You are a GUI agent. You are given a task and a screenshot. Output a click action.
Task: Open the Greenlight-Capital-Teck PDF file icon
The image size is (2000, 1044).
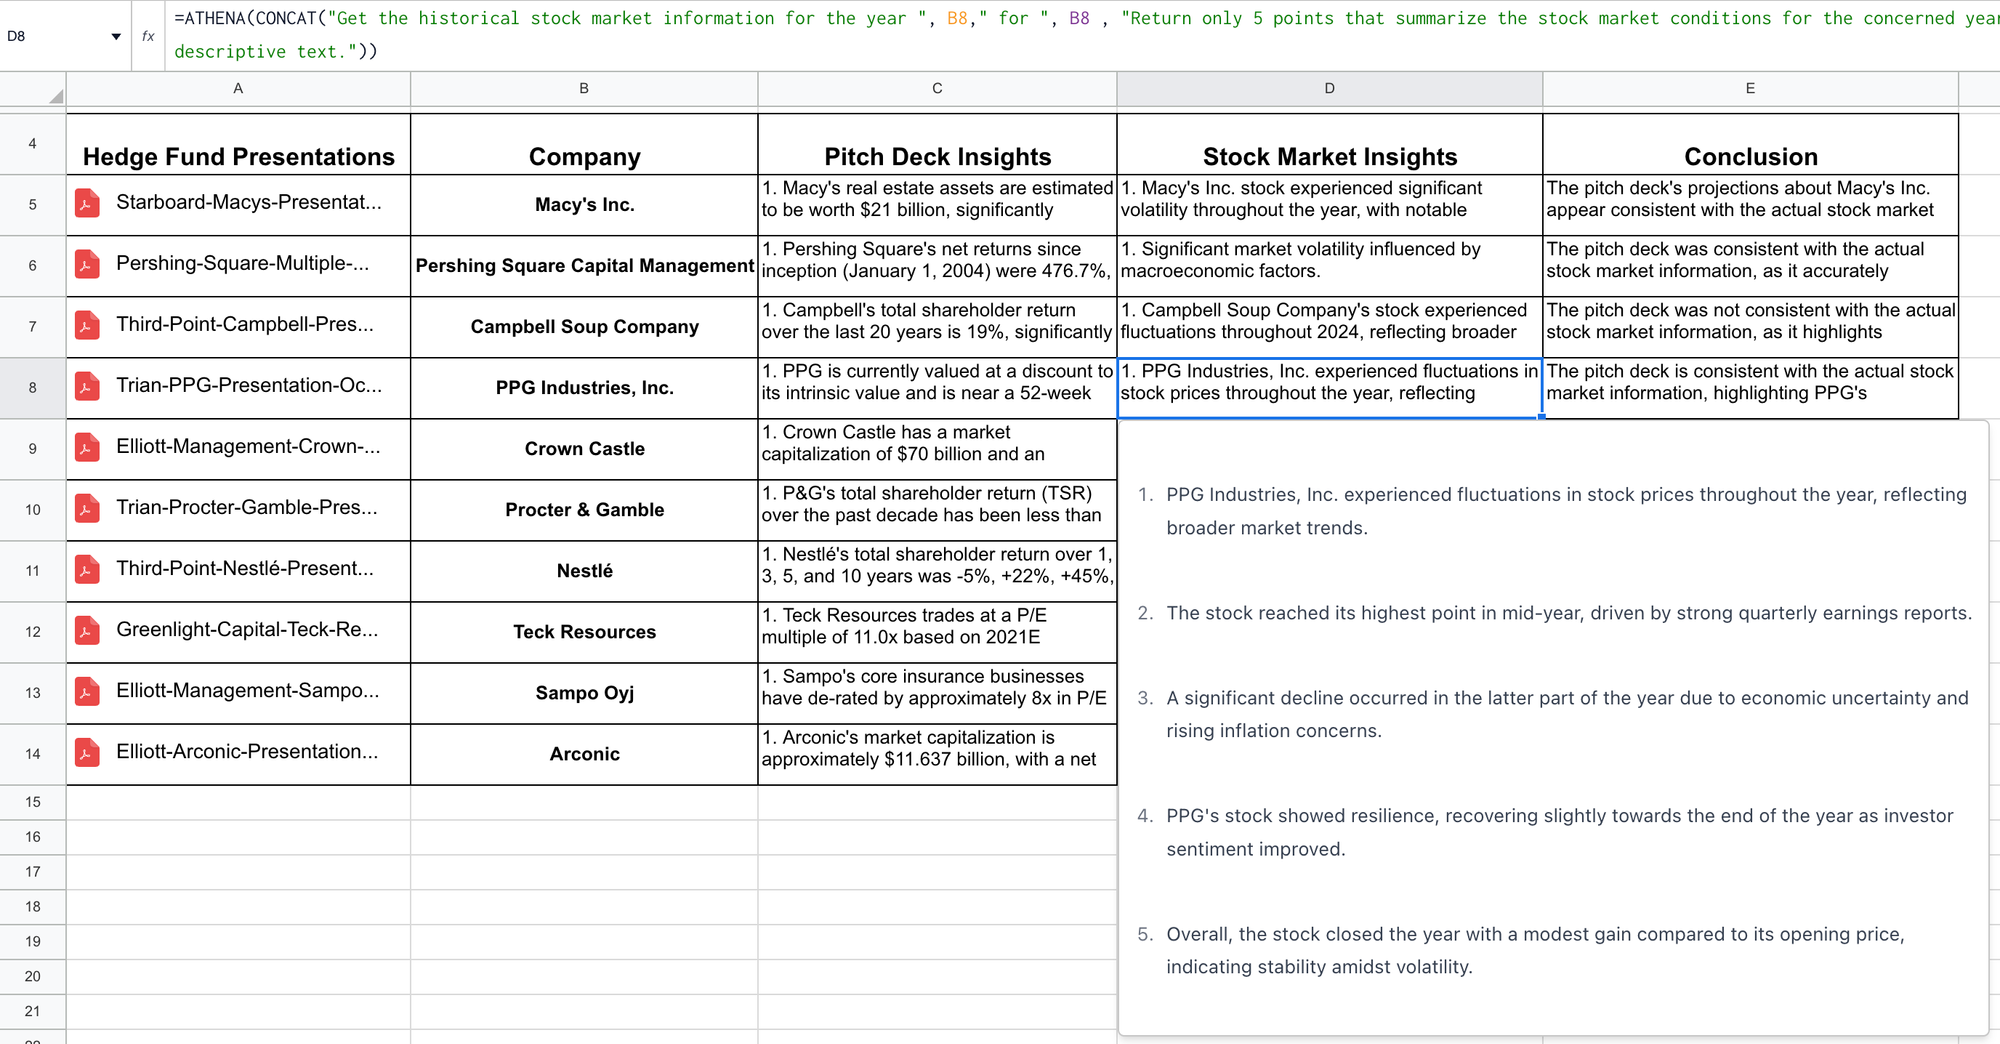click(x=88, y=630)
